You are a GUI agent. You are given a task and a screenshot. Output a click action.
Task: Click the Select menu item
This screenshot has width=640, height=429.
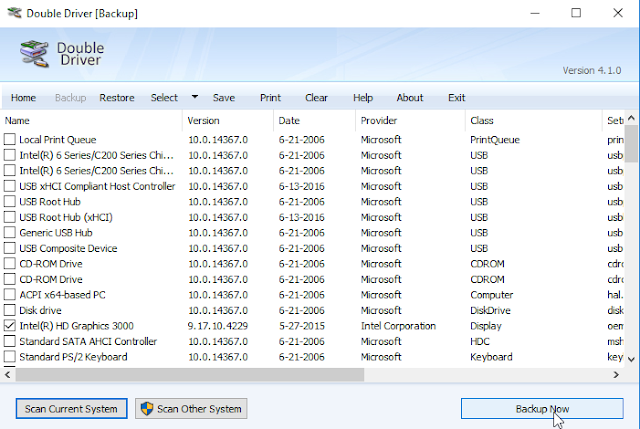coord(164,98)
